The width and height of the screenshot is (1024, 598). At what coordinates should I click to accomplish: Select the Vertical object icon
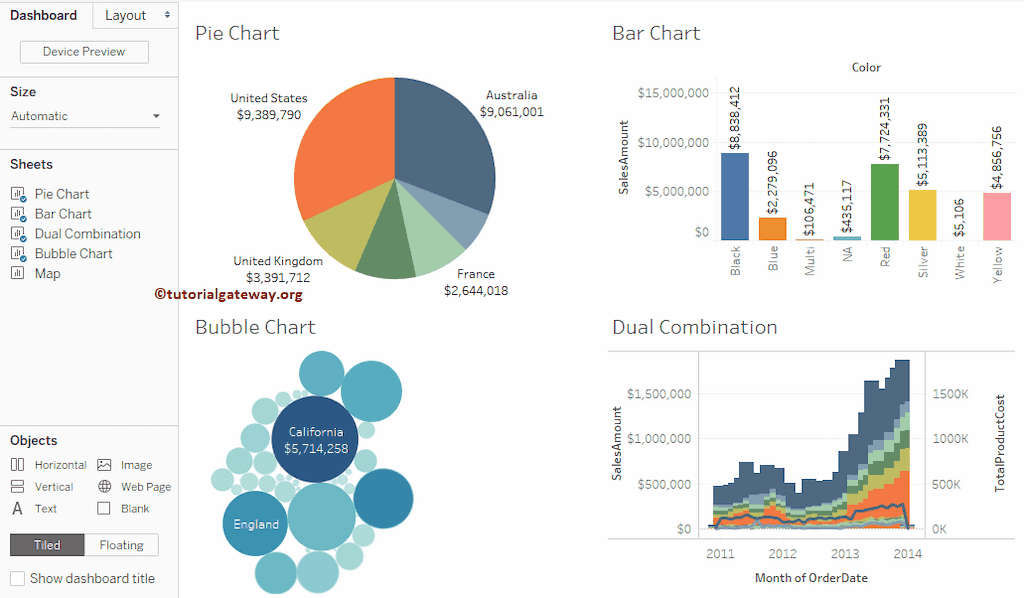click(x=17, y=486)
